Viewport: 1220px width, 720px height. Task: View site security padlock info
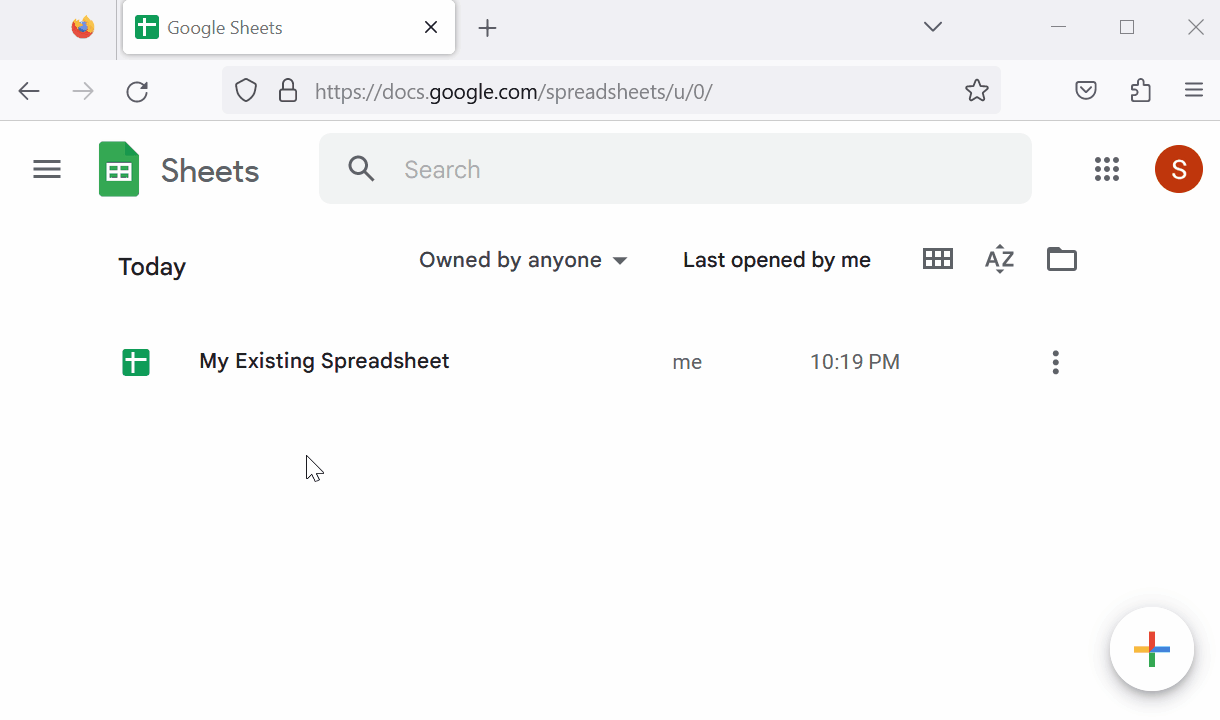point(288,91)
